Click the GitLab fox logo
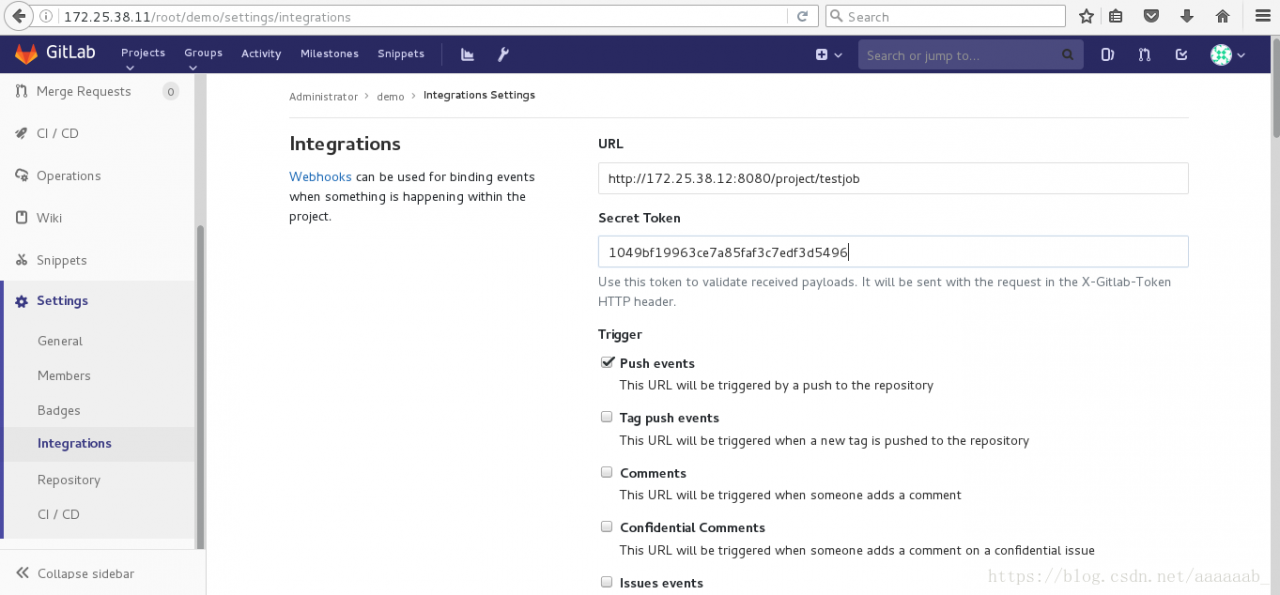The width and height of the screenshot is (1280, 595). click(x=26, y=54)
